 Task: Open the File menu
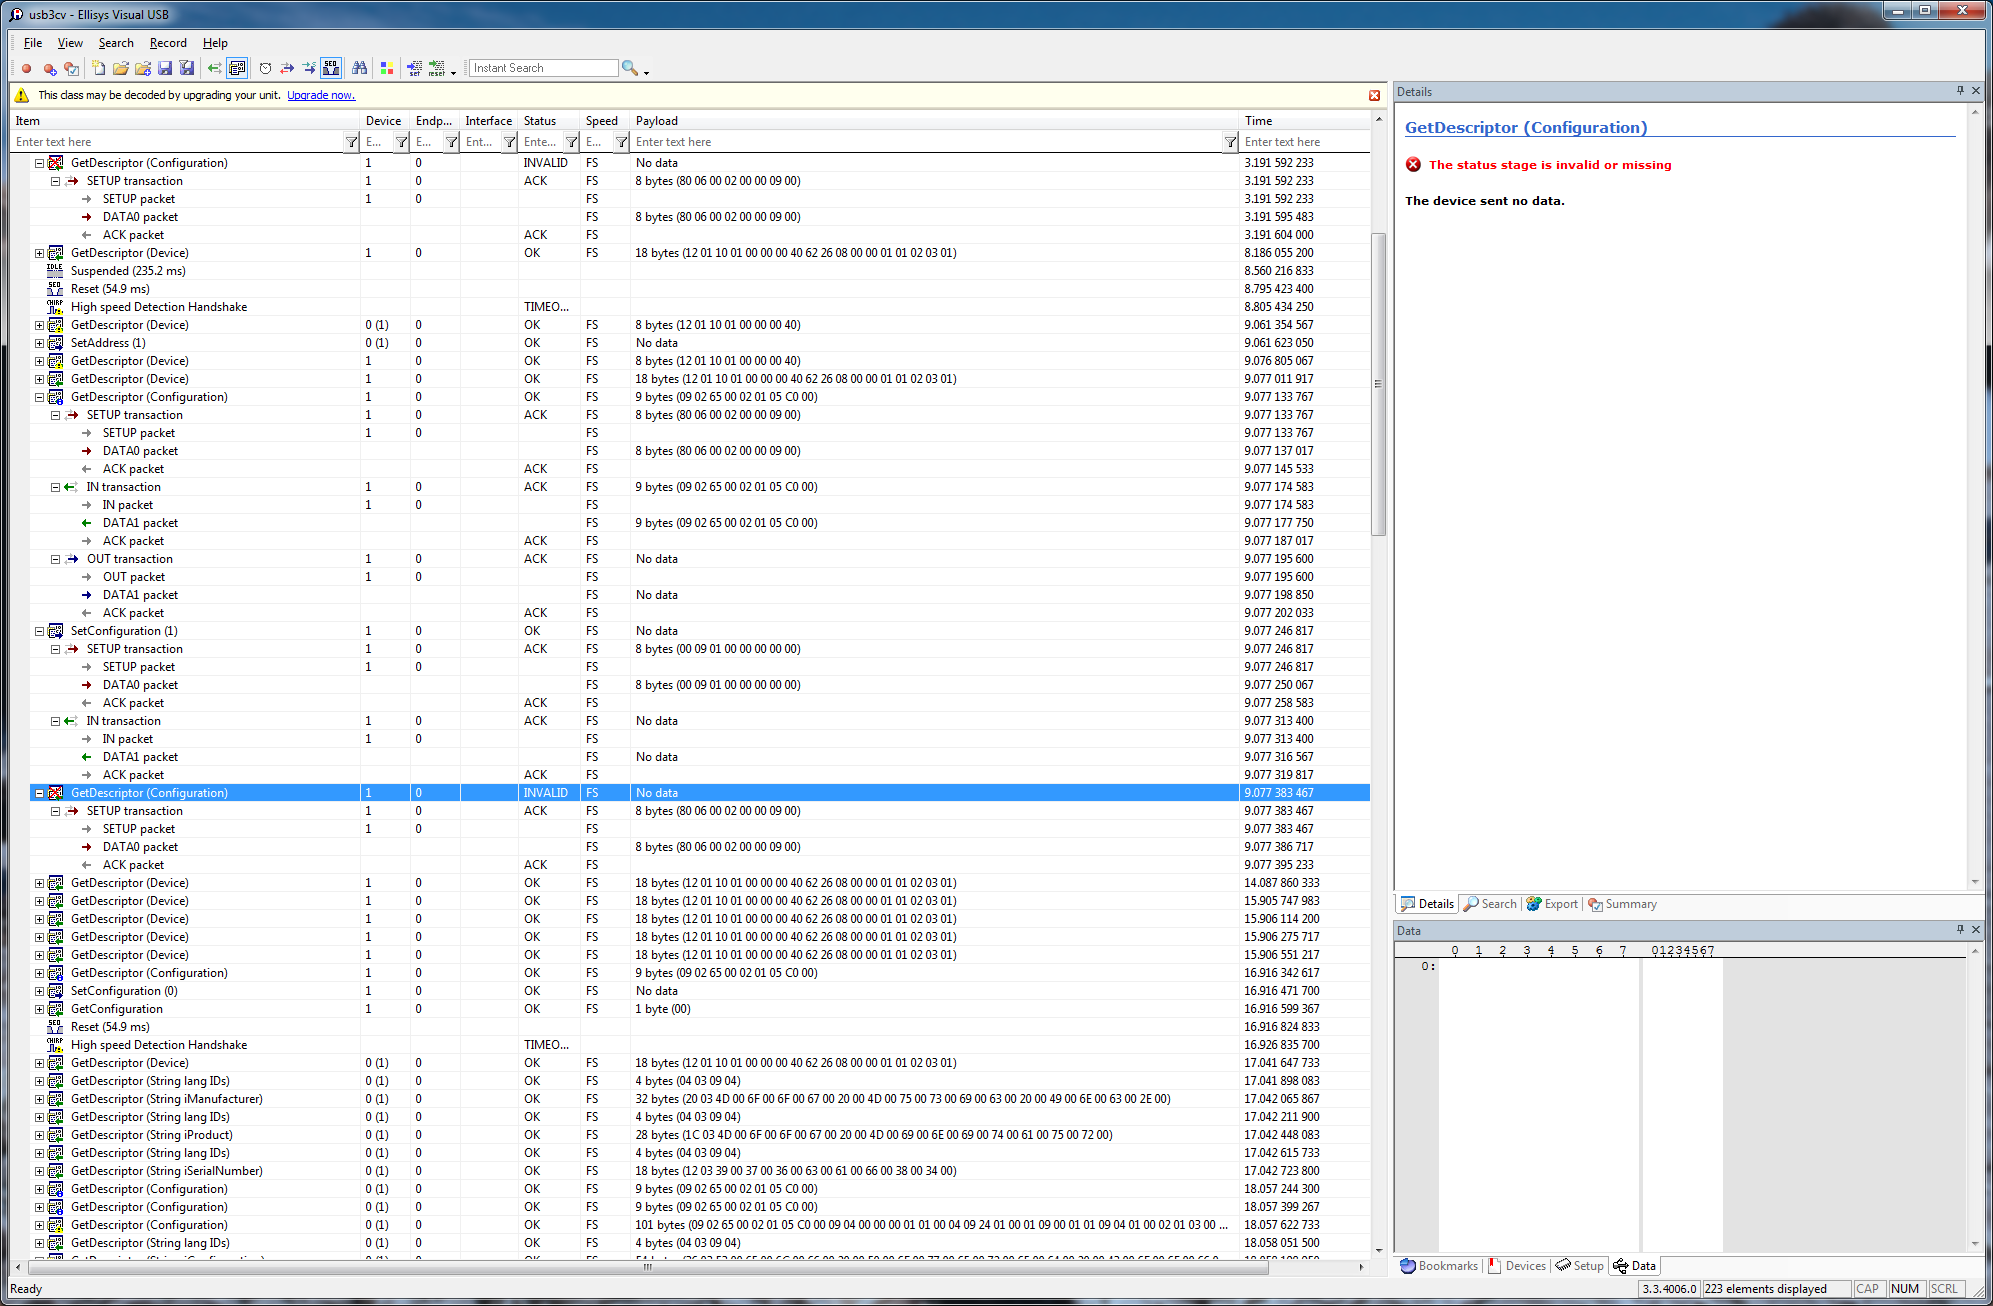pos(33,43)
